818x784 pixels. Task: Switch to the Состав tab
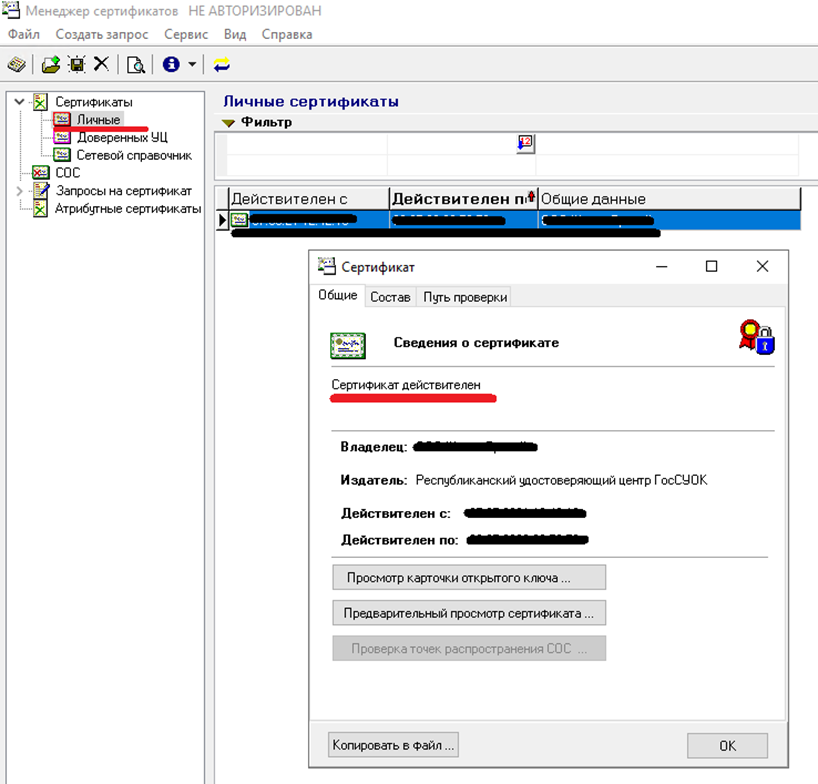(x=390, y=297)
